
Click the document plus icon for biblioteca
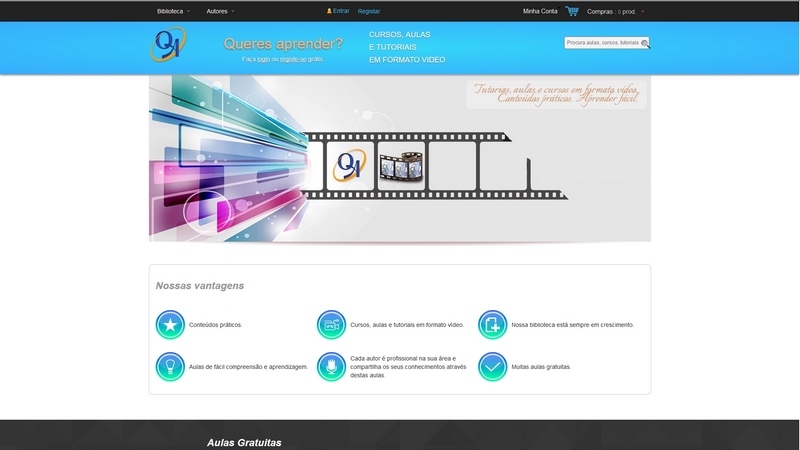coord(492,324)
